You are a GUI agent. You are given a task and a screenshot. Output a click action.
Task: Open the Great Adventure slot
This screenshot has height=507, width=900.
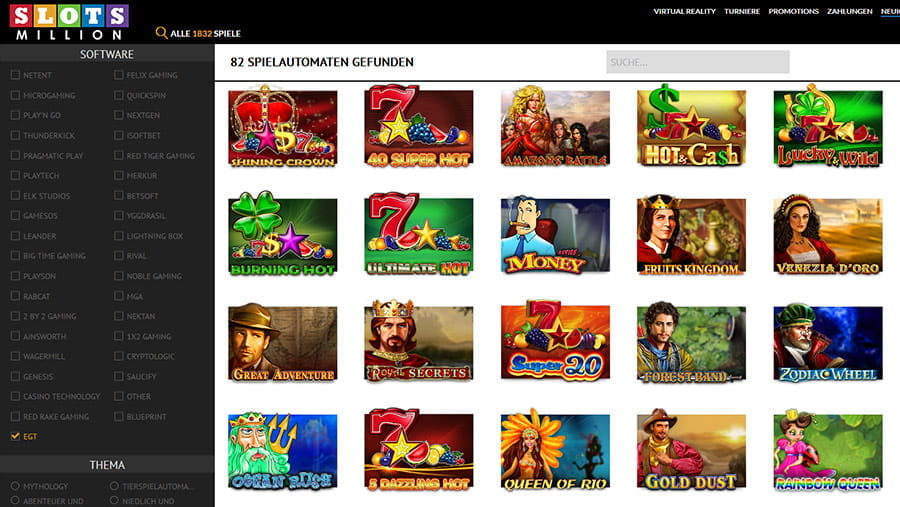pyautogui.click(x=282, y=342)
